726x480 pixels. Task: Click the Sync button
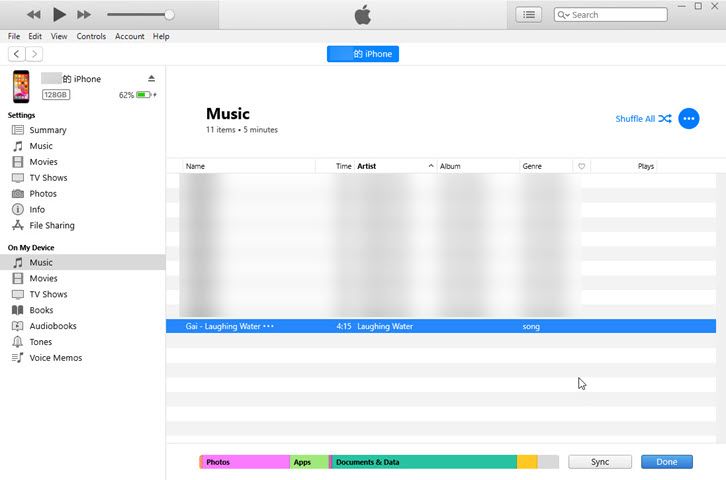pyautogui.click(x=600, y=462)
